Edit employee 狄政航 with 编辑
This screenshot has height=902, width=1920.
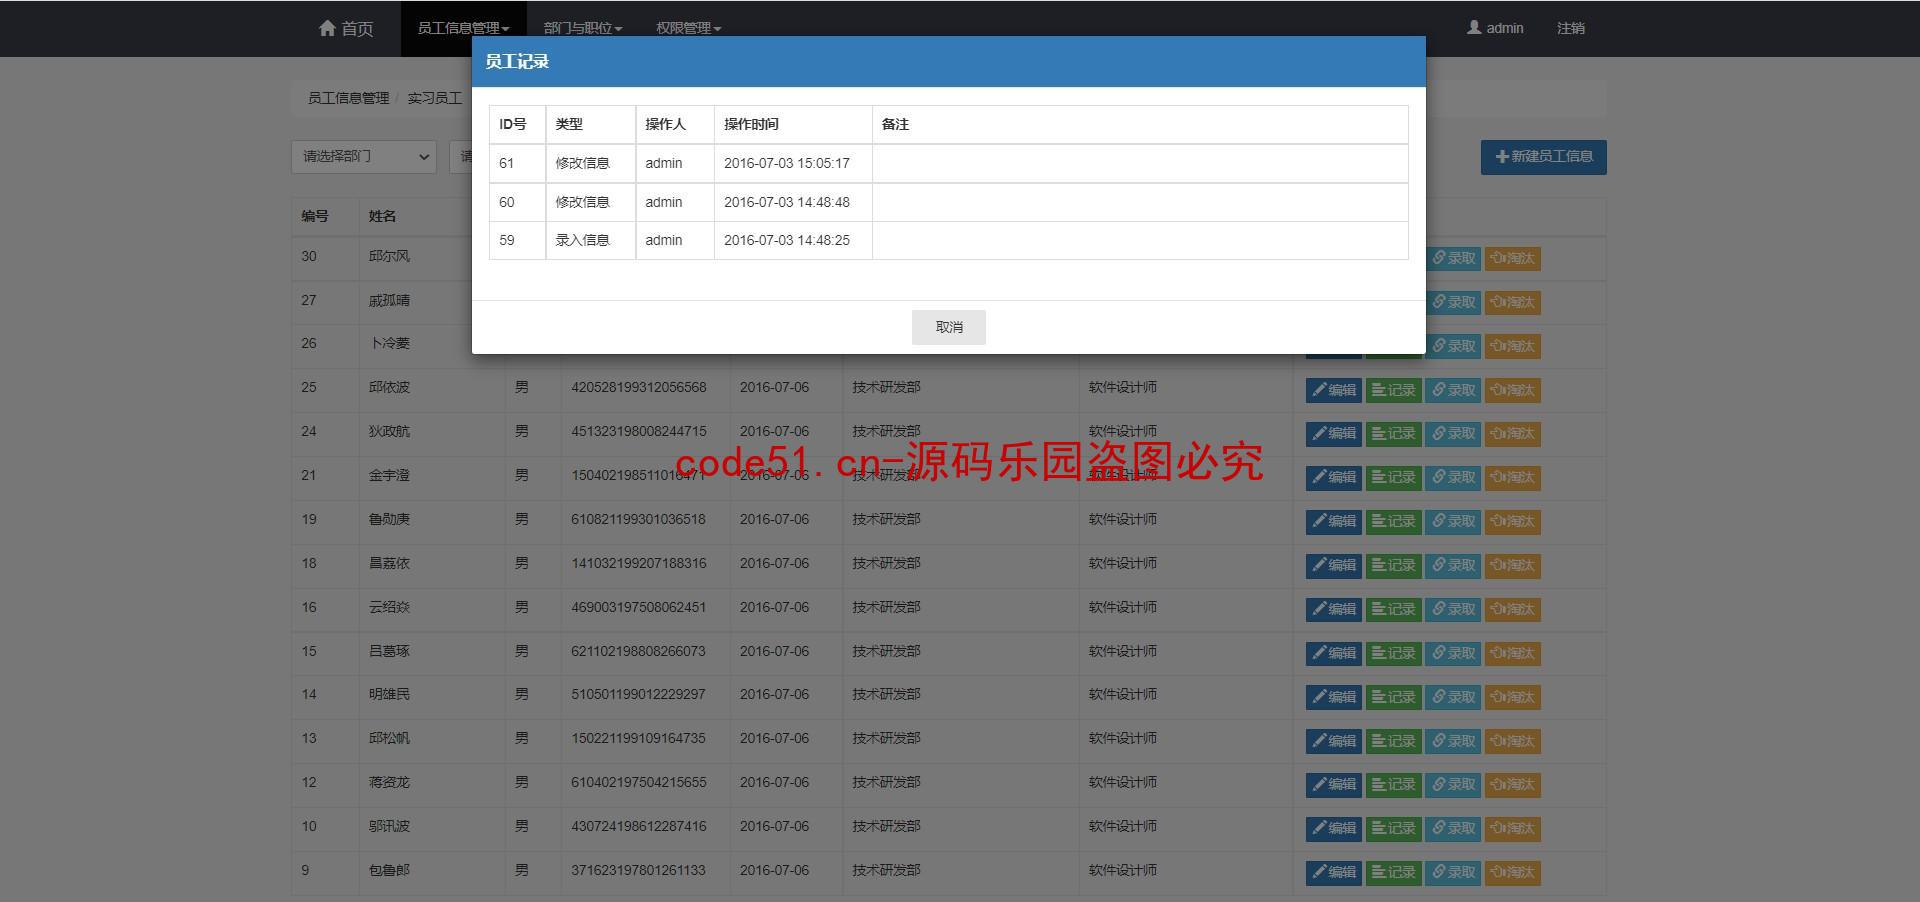[x=1333, y=434]
